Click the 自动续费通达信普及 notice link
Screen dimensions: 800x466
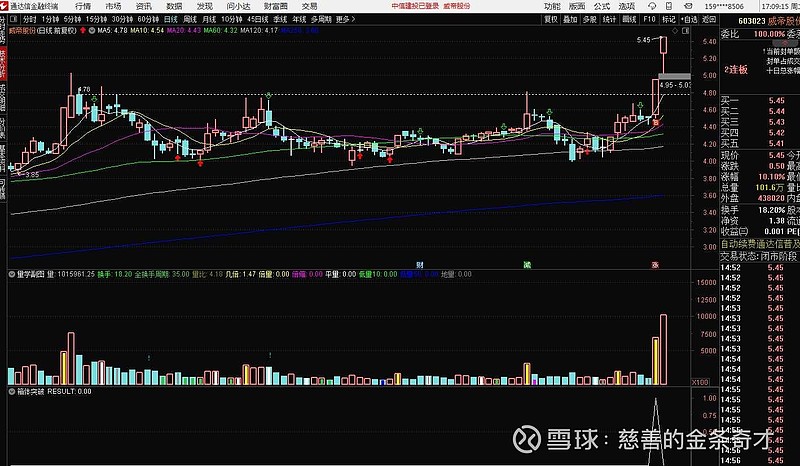pyautogui.click(x=760, y=244)
